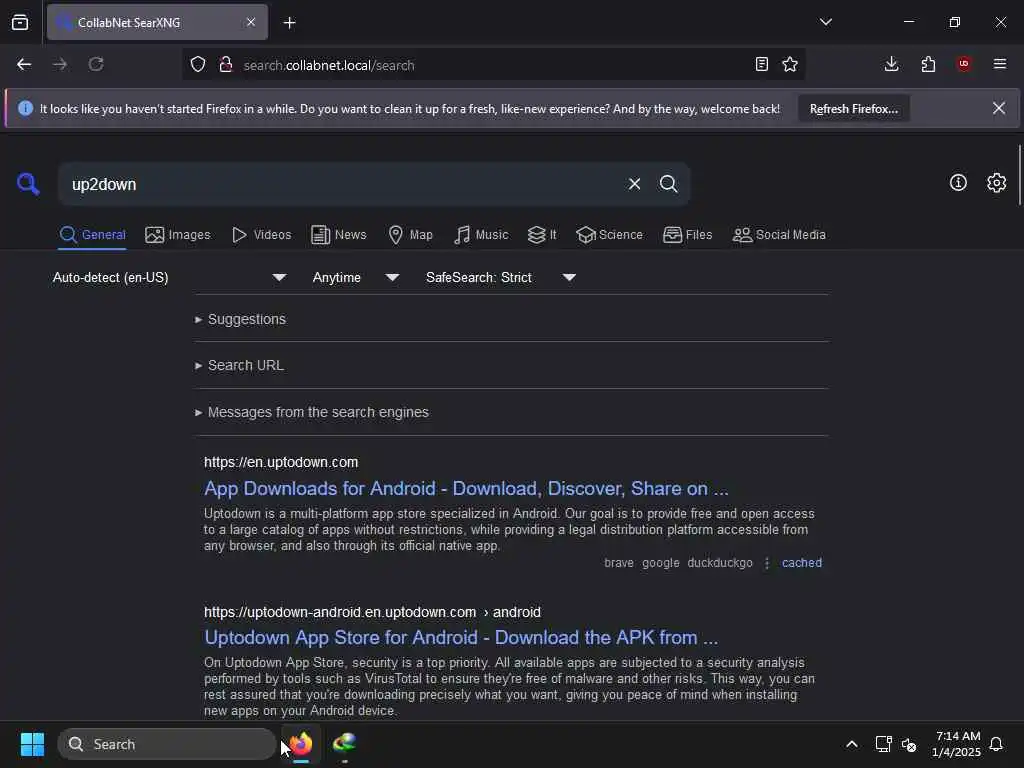The height and width of the screenshot is (768, 1024).
Task: Click the SearXNG magnifier logo
Action: click(x=28, y=184)
